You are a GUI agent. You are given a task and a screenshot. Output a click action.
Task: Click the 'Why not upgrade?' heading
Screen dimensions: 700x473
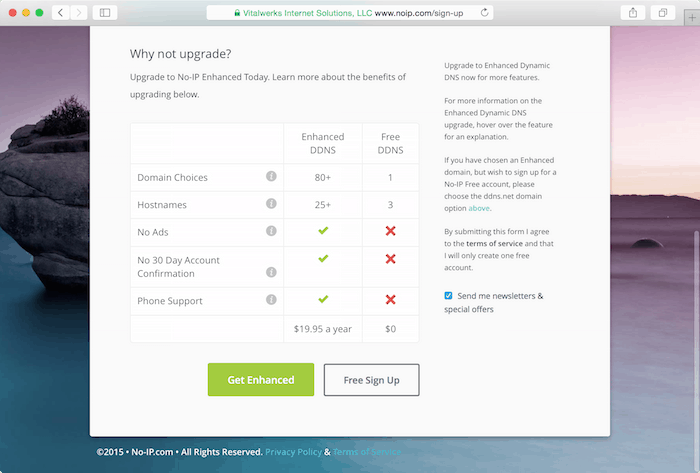[180, 54]
